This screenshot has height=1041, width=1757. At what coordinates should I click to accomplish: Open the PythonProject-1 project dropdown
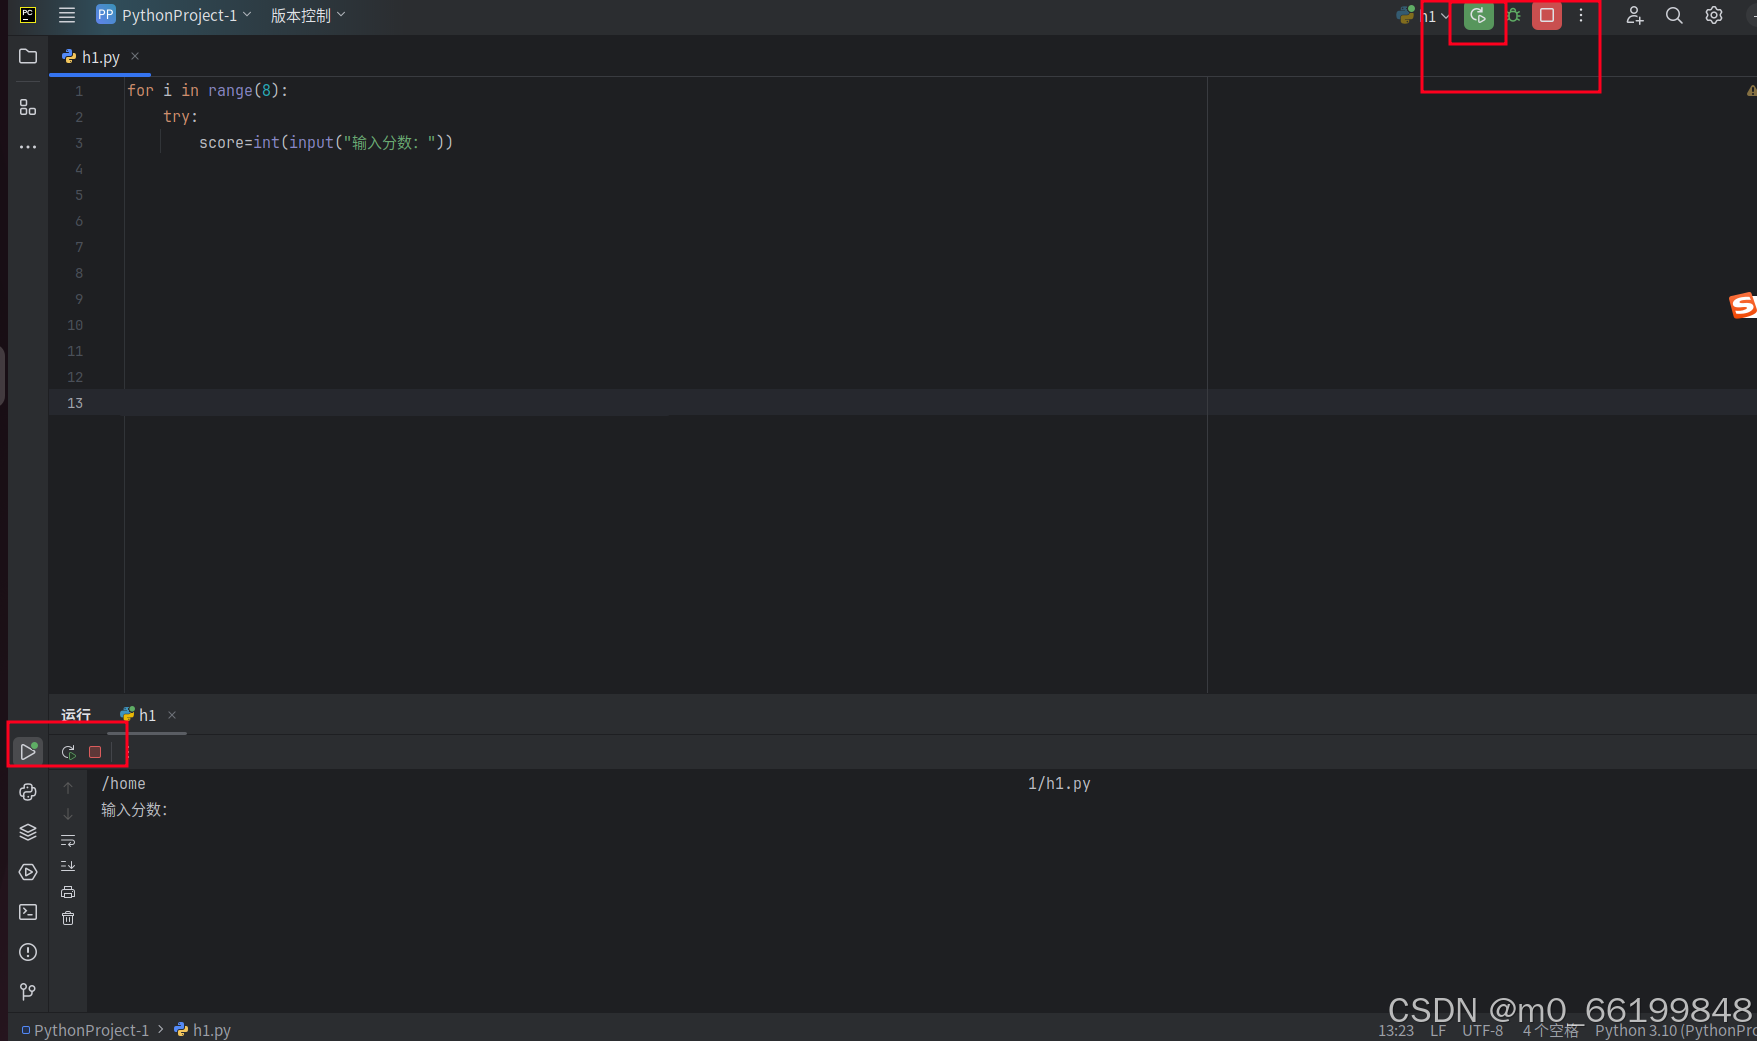173,15
